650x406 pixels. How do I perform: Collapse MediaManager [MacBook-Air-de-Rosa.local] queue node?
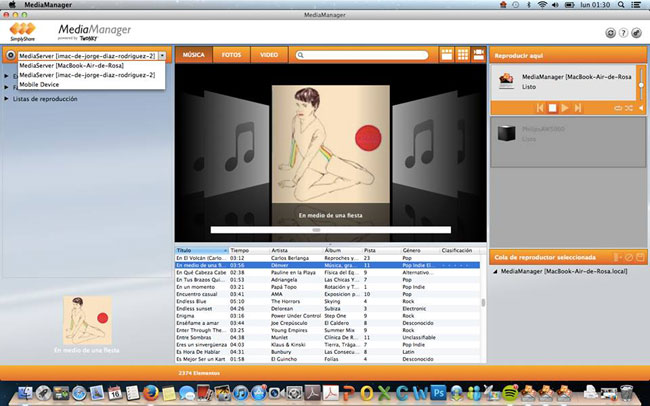[x=495, y=272]
